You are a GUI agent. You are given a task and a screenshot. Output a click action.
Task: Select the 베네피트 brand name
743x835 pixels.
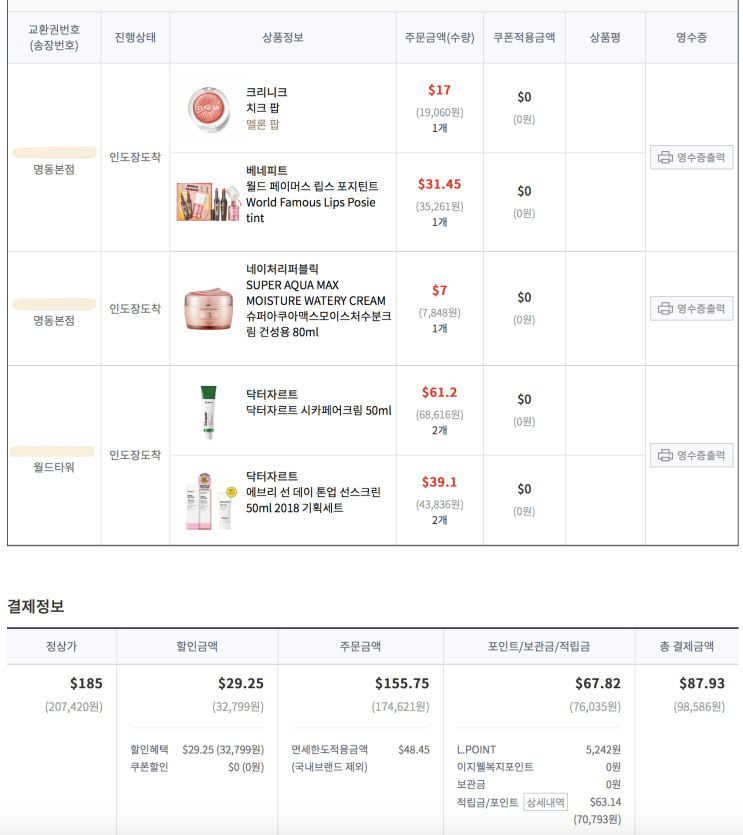[266, 170]
